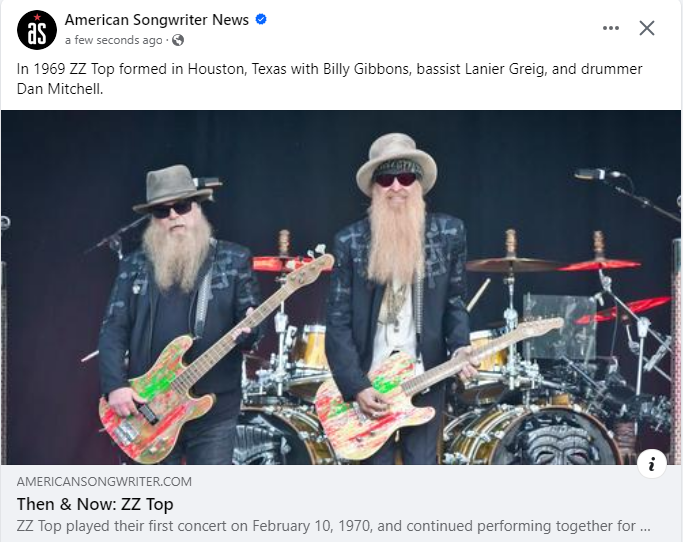Click the right guitarist's long beard
Image resolution: width=683 pixels, height=542 pixels.
coord(396,235)
